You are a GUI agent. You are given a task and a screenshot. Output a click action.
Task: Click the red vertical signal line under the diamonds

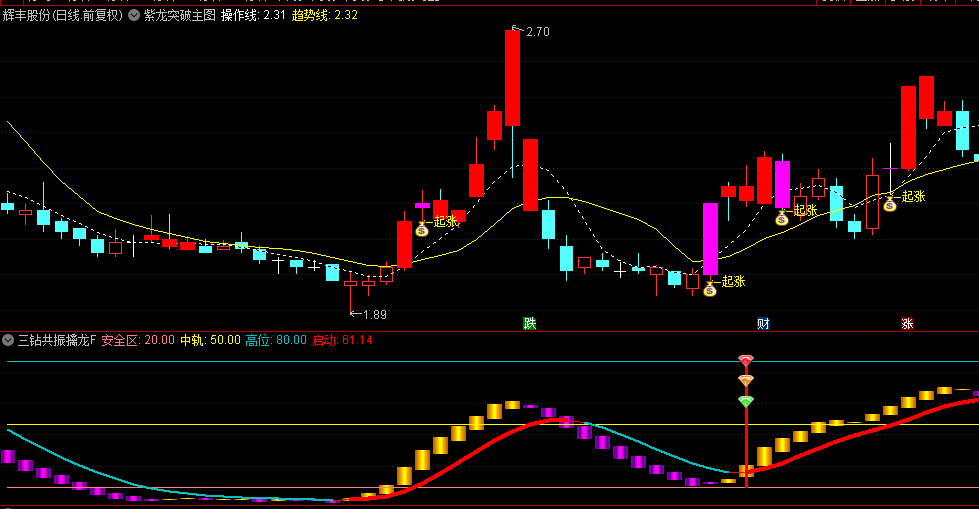pyautogui.click(x=746, y=447)
